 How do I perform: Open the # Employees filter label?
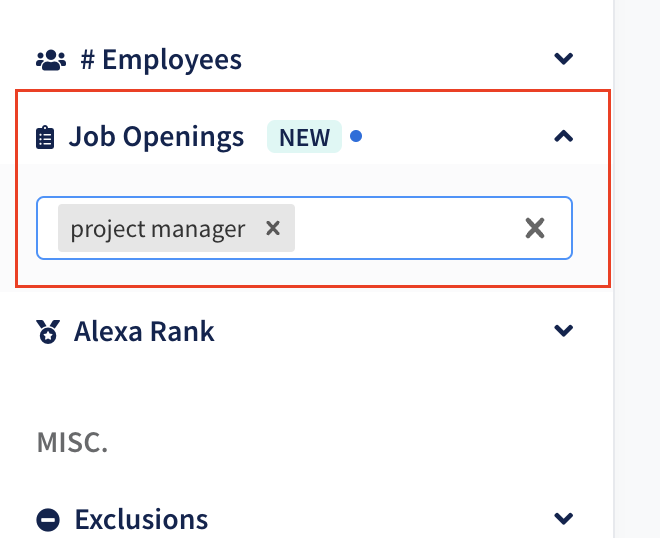pyautogui.click(x=161, y=60)
